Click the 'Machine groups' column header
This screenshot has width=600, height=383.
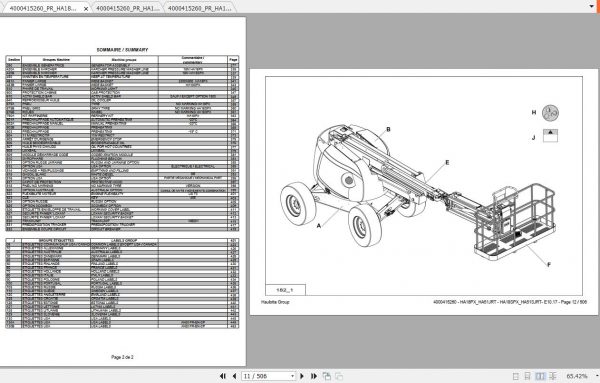pyautogui.click(x=124, y=60)
